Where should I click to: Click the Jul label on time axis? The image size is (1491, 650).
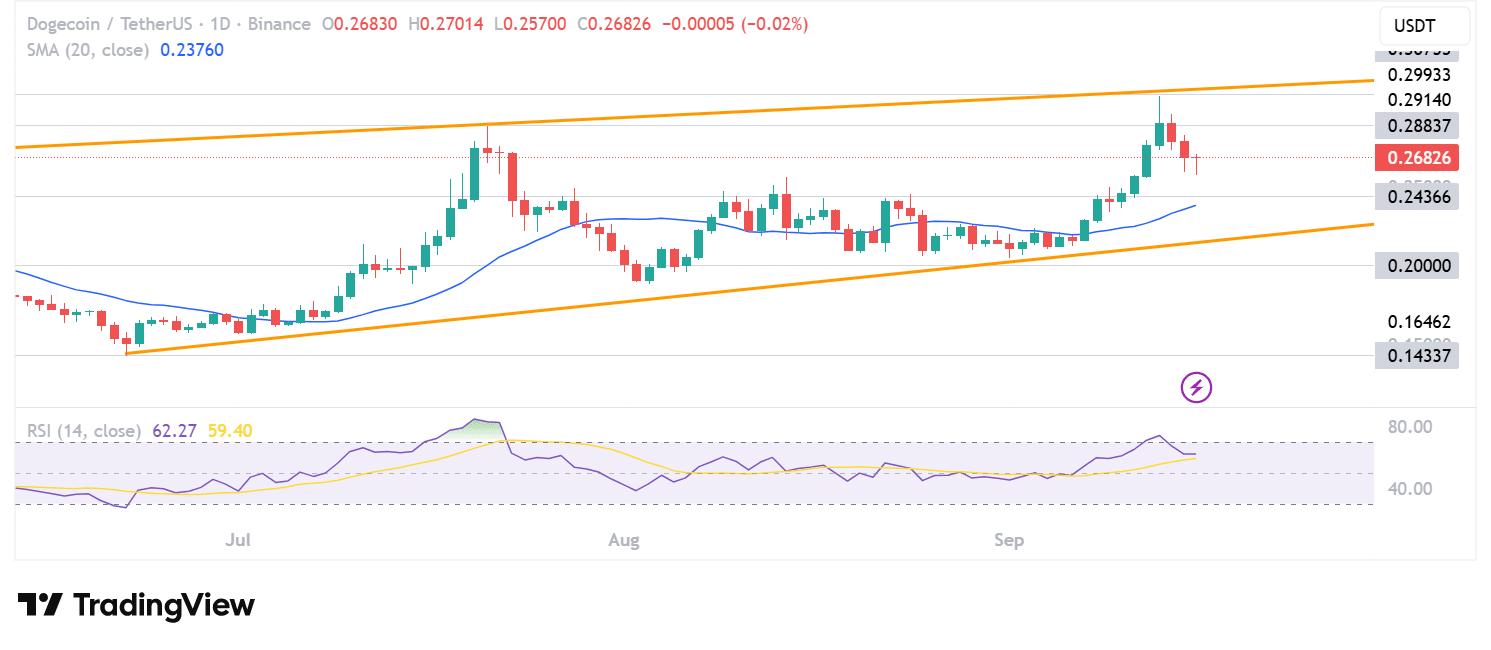point(238,541)
